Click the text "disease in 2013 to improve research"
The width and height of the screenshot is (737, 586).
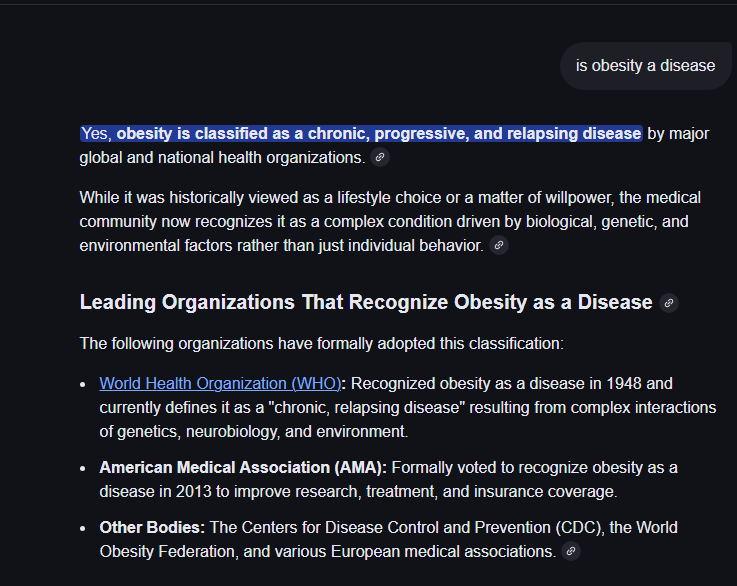228,492
